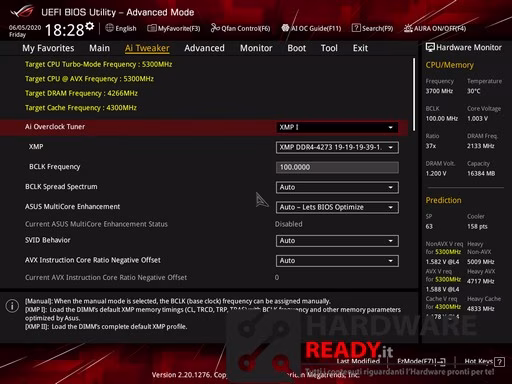Click the Hot Keys question mark icon
This screenshot has height=384, width=512.
[499, 362]
